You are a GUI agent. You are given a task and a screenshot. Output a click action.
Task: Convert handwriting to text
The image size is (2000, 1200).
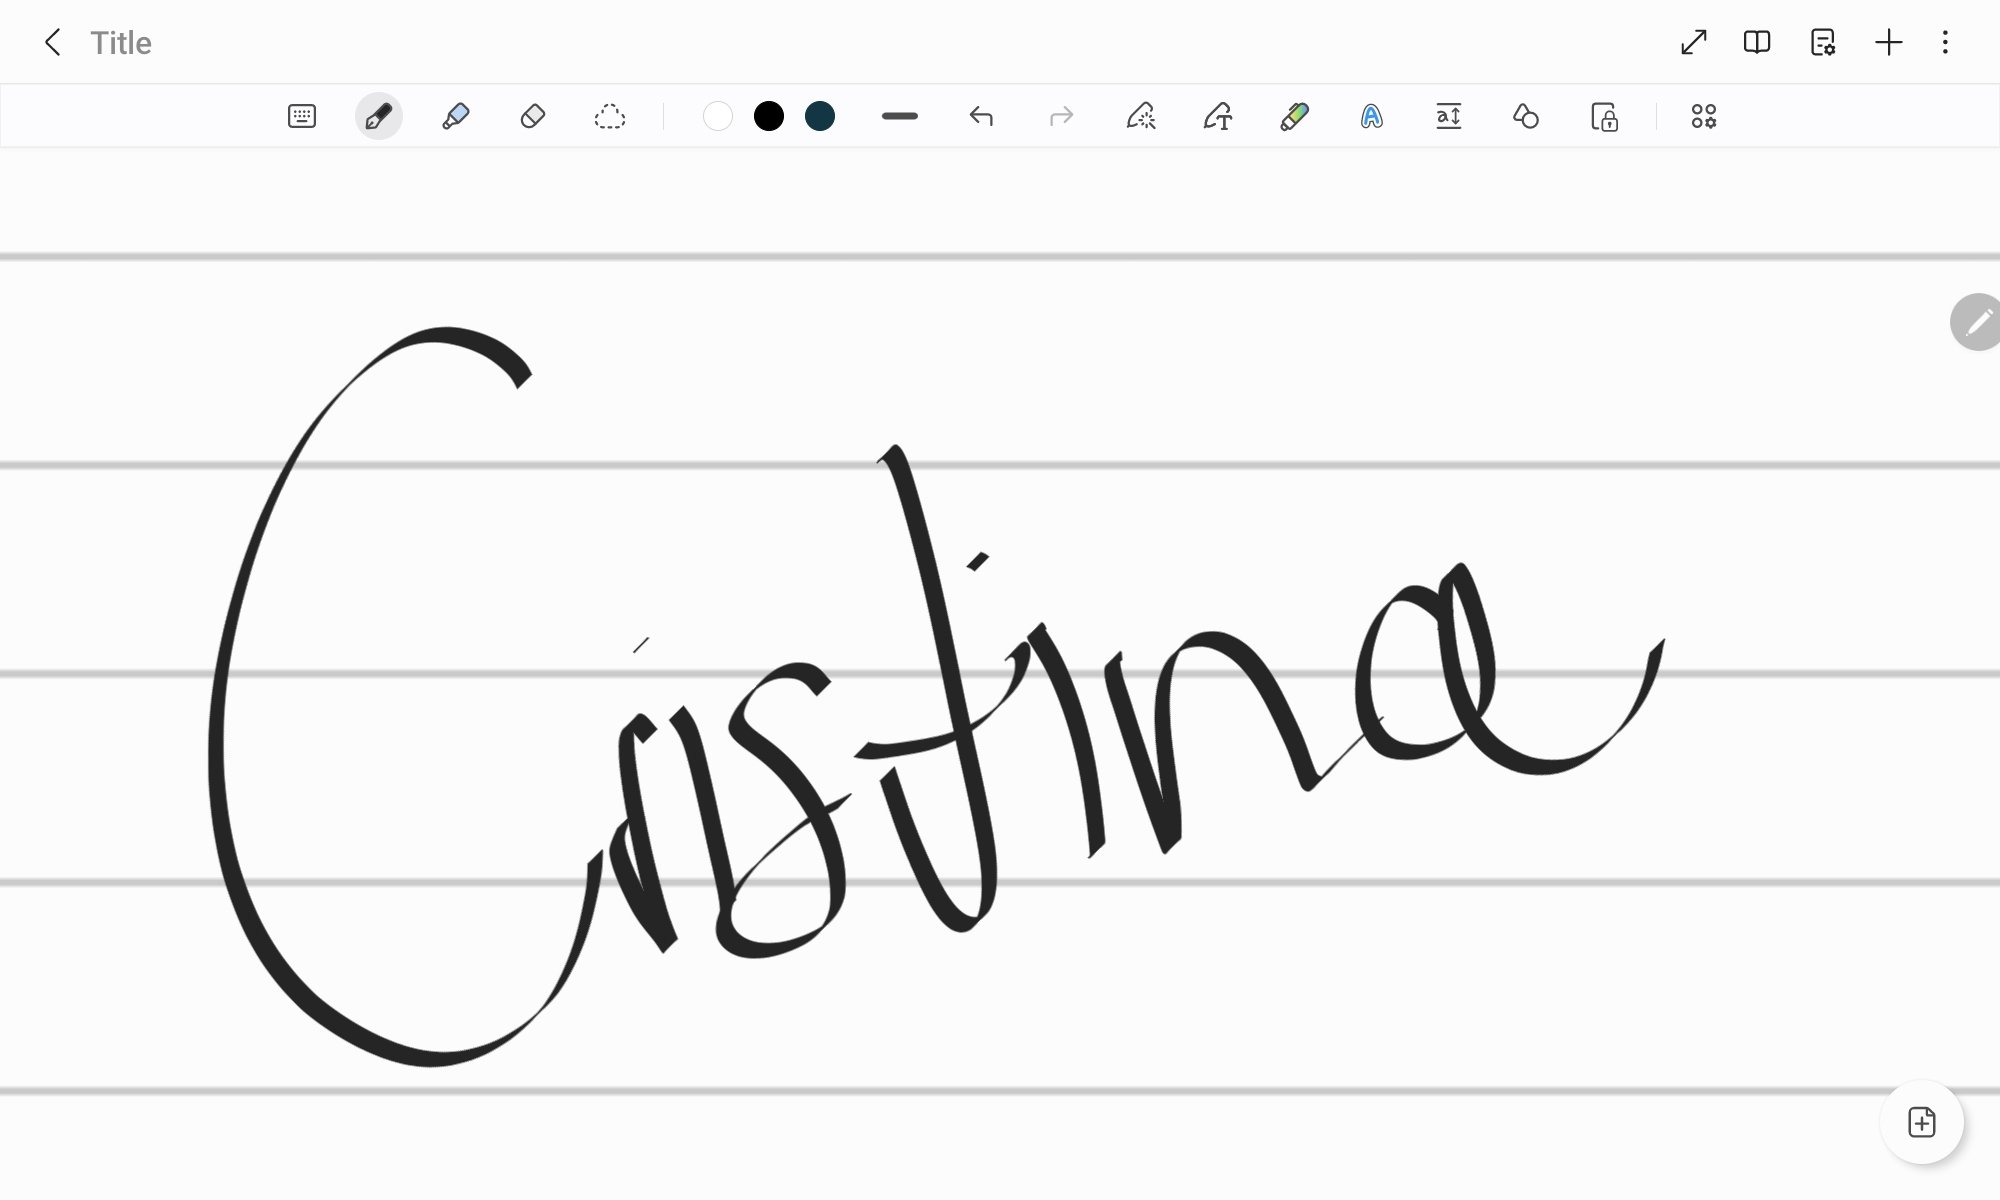click(1217, 116)
